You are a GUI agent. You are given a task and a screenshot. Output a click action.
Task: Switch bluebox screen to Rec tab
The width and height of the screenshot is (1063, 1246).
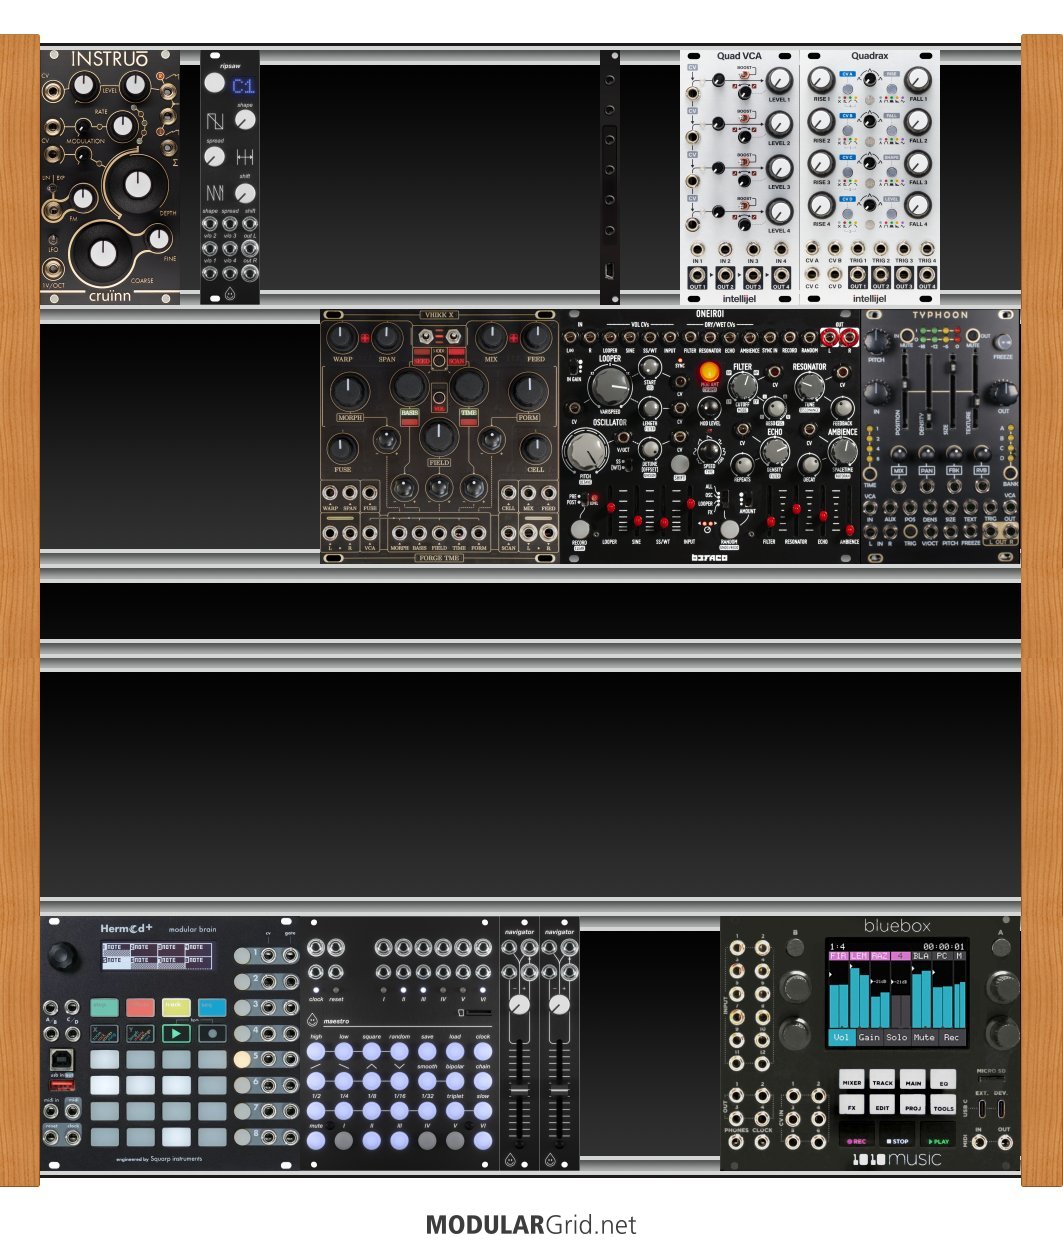pyautogui.click(x=952, y=1037)
